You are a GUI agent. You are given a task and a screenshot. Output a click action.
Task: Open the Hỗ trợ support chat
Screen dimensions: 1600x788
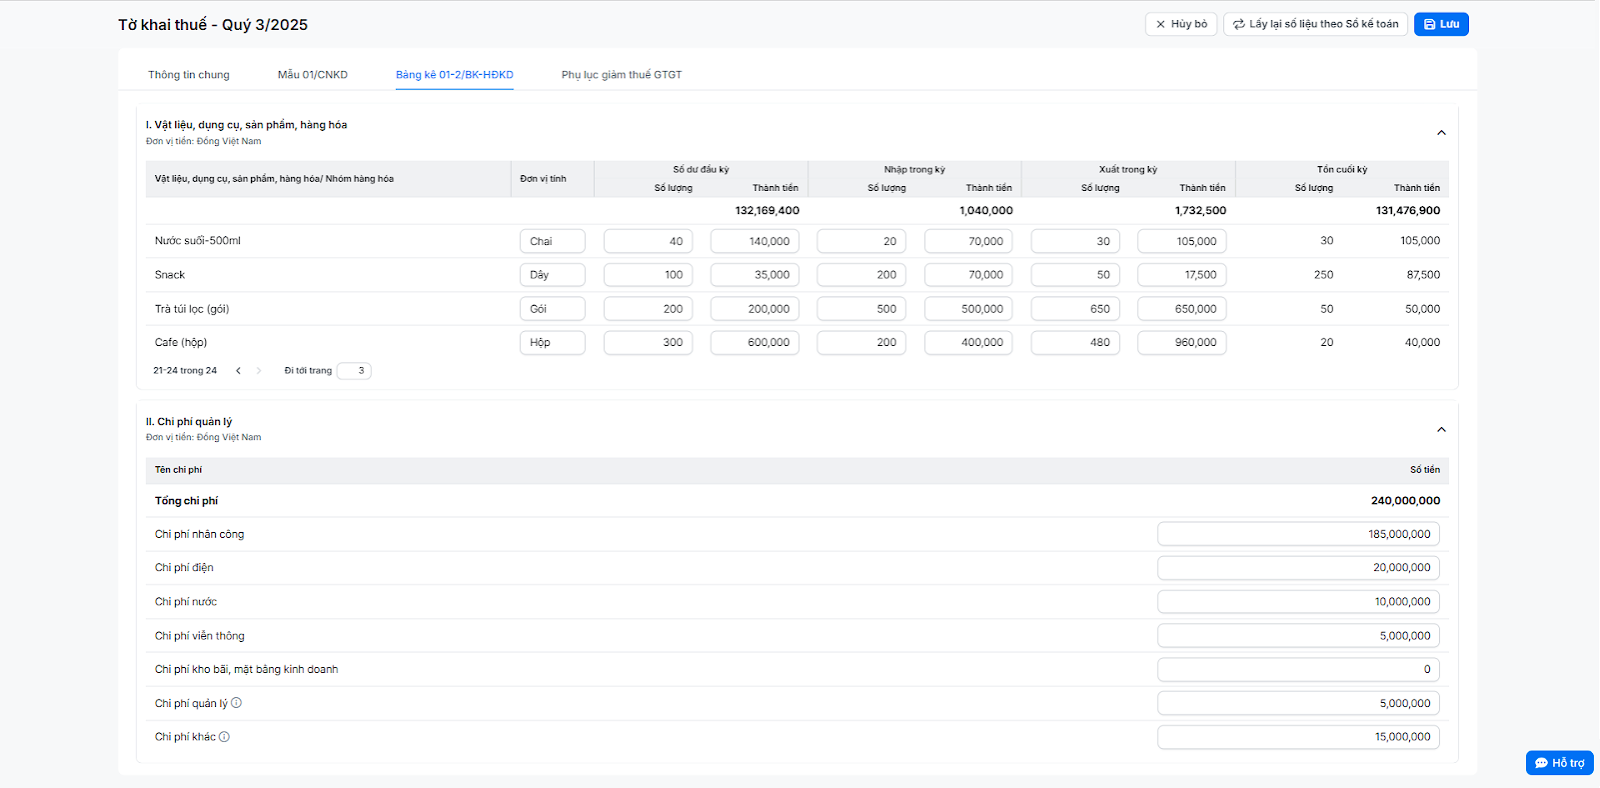[1559, 763]
